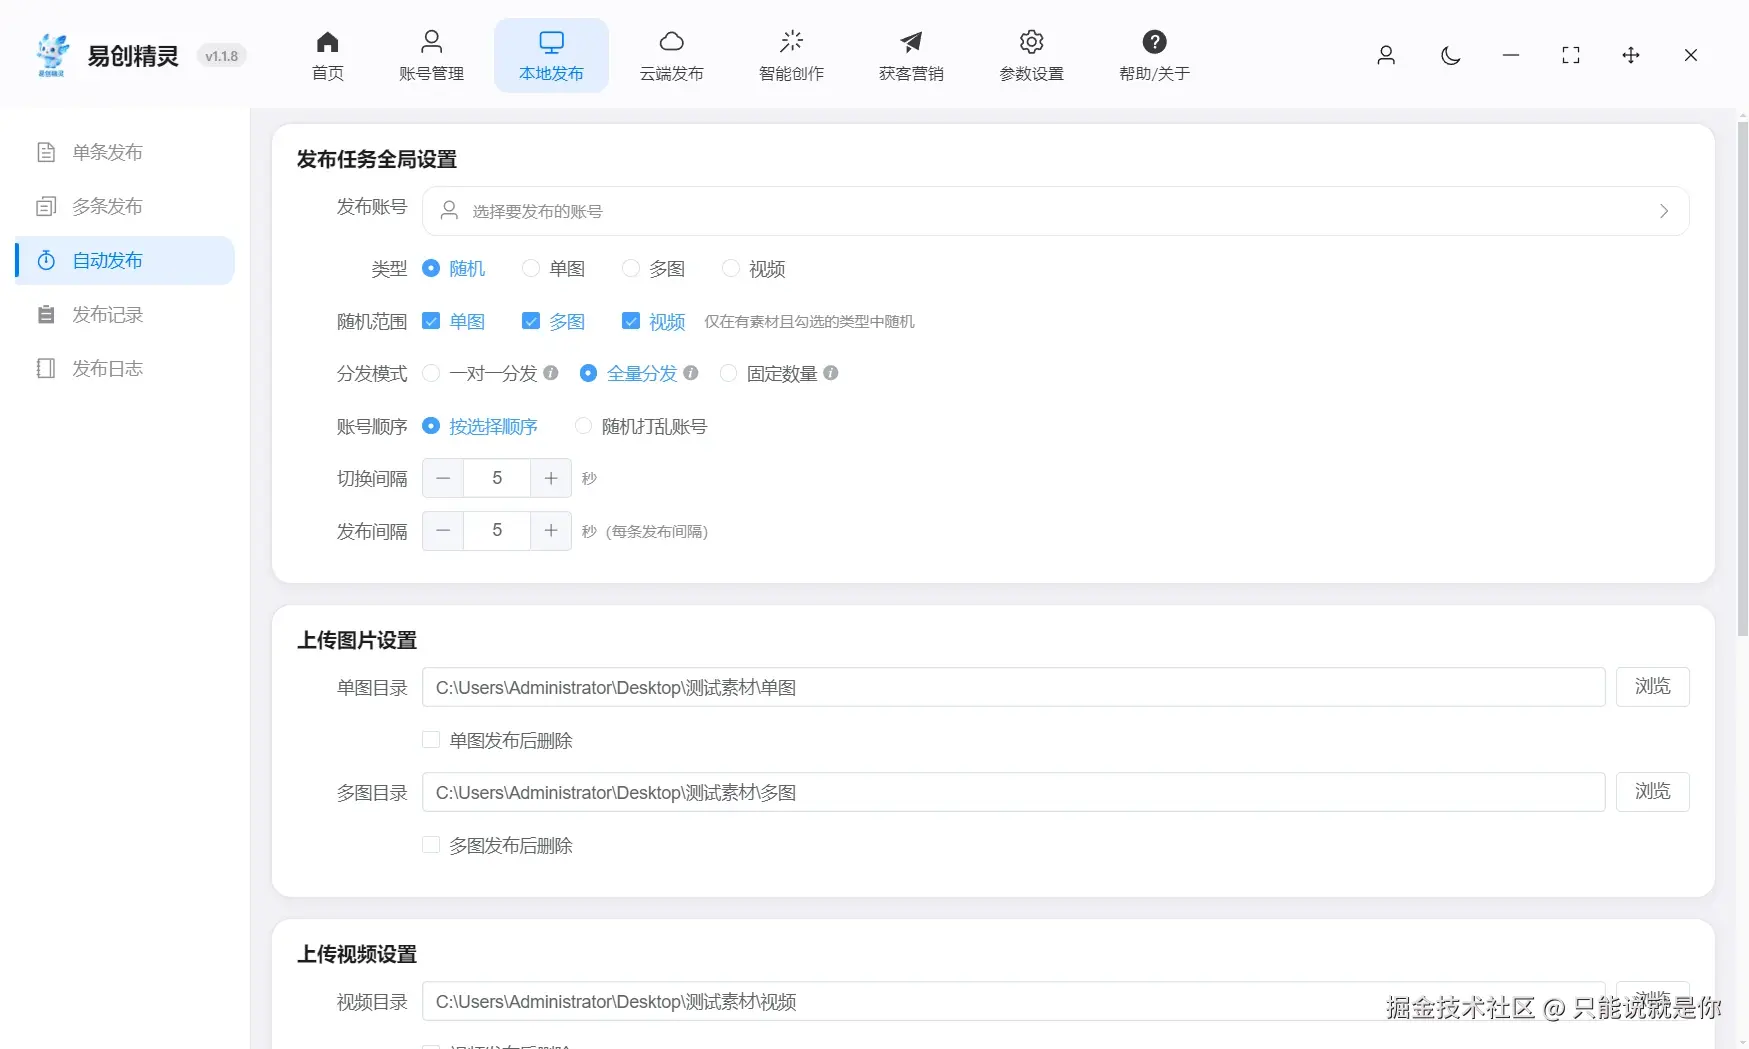Toggle dark mode moon icon
This screenshot has height=1049, width=1749.
(1450, 55)
